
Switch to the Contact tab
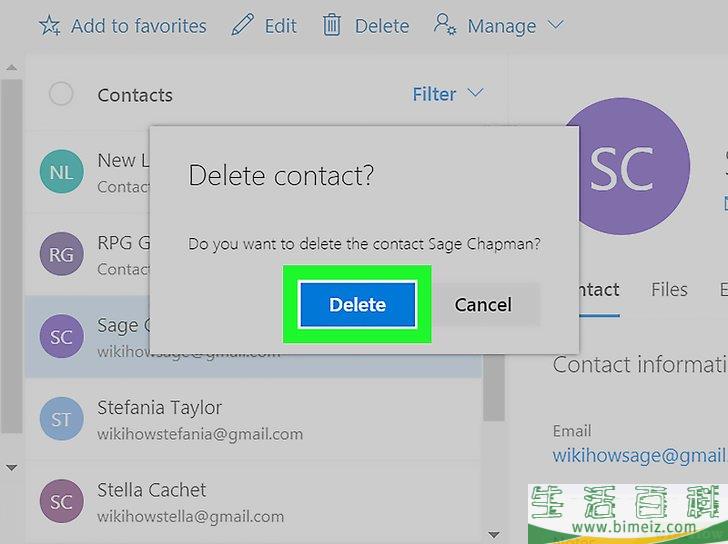(x=599, y=291)
